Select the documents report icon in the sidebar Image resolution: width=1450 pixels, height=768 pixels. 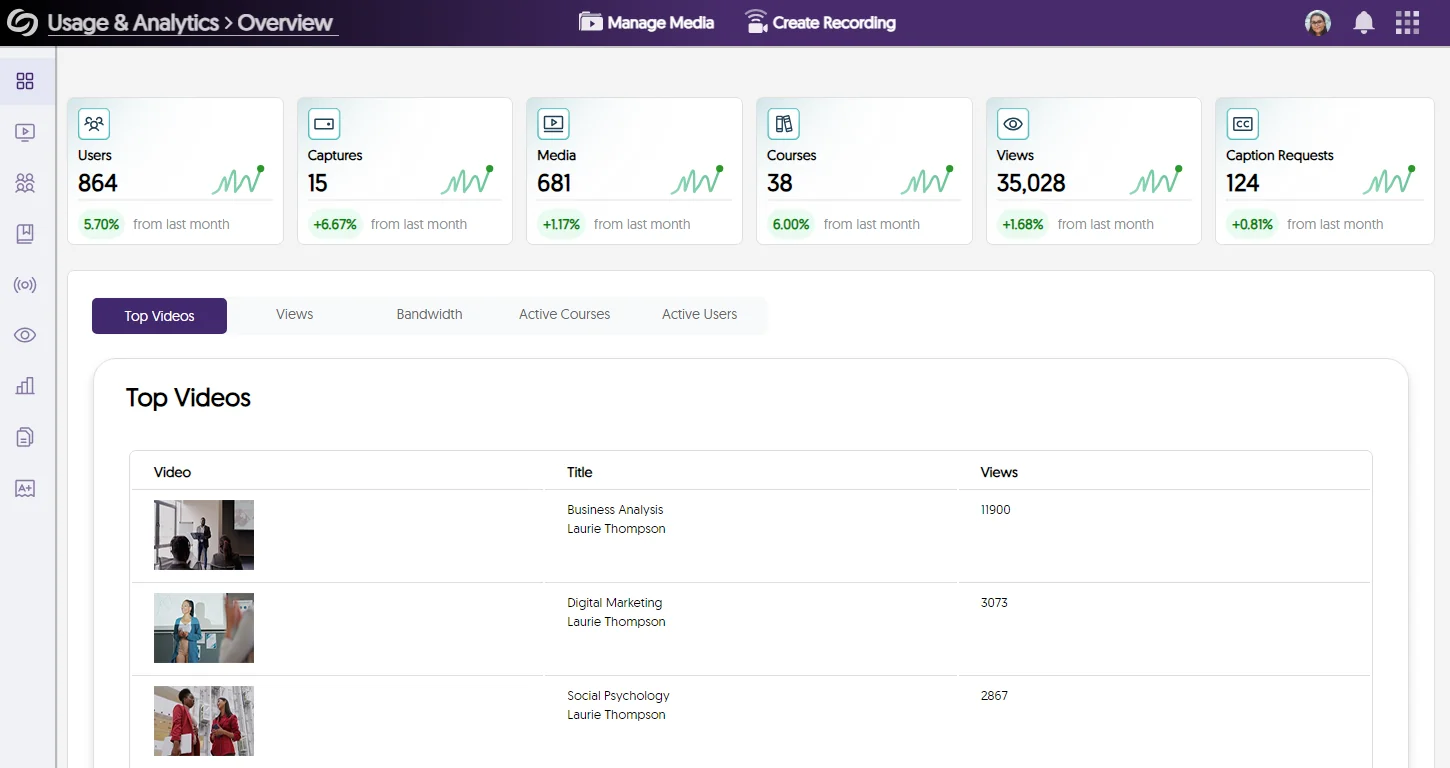(x=25, y=436)
